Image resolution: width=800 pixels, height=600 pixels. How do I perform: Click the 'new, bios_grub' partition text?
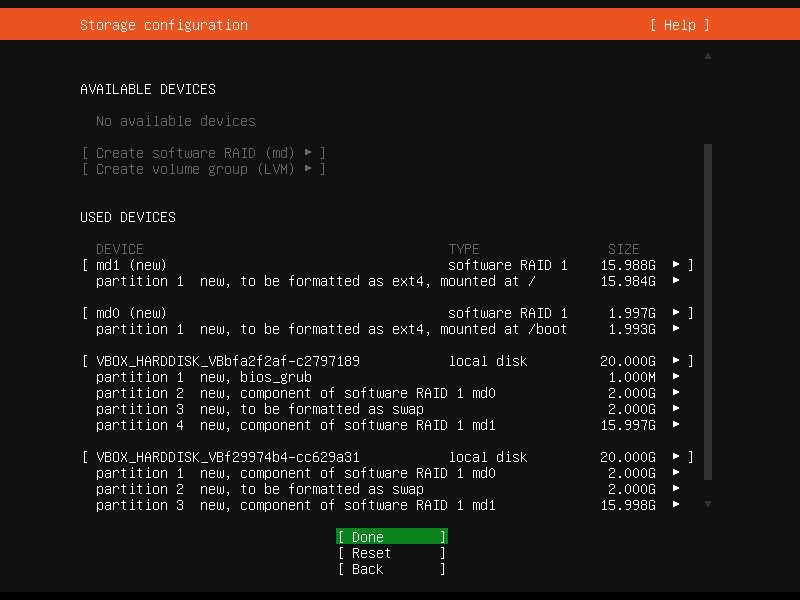tap(256, 377)
